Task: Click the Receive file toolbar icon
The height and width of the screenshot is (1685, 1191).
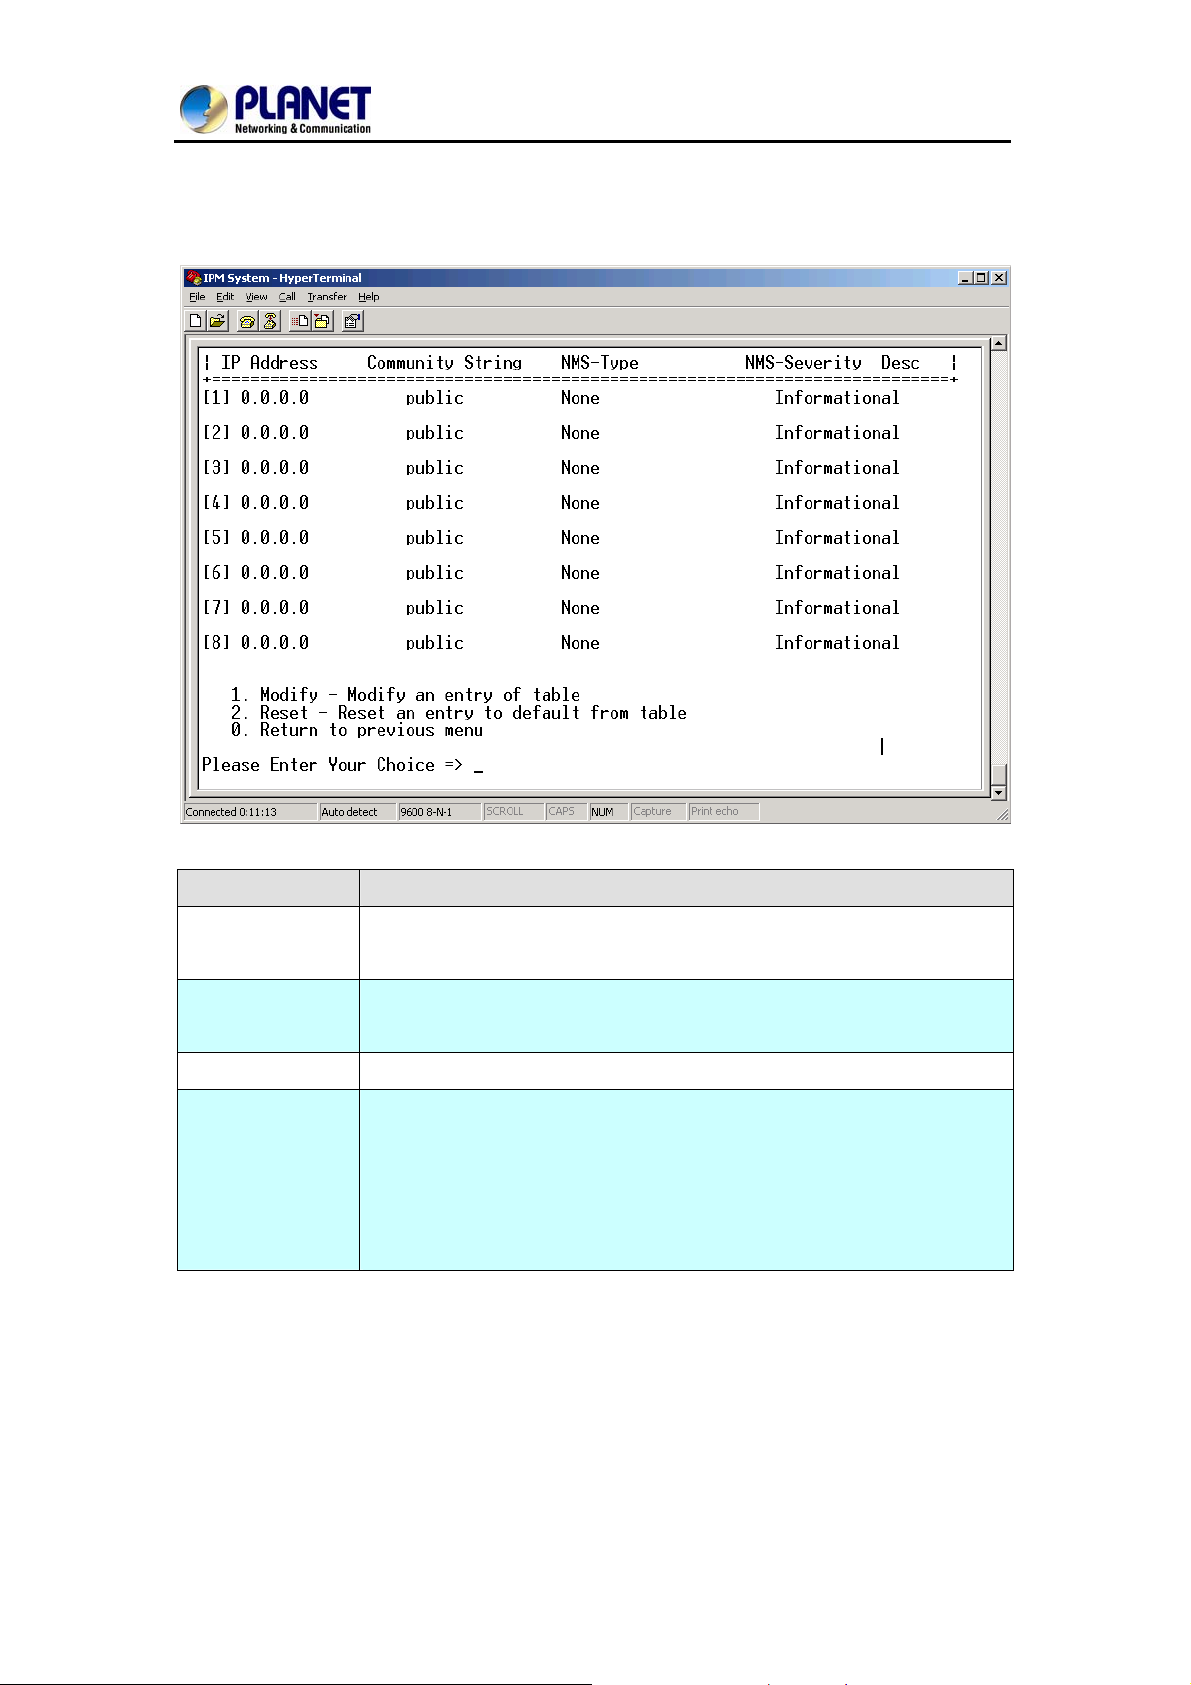Action: tap(321, 321)
